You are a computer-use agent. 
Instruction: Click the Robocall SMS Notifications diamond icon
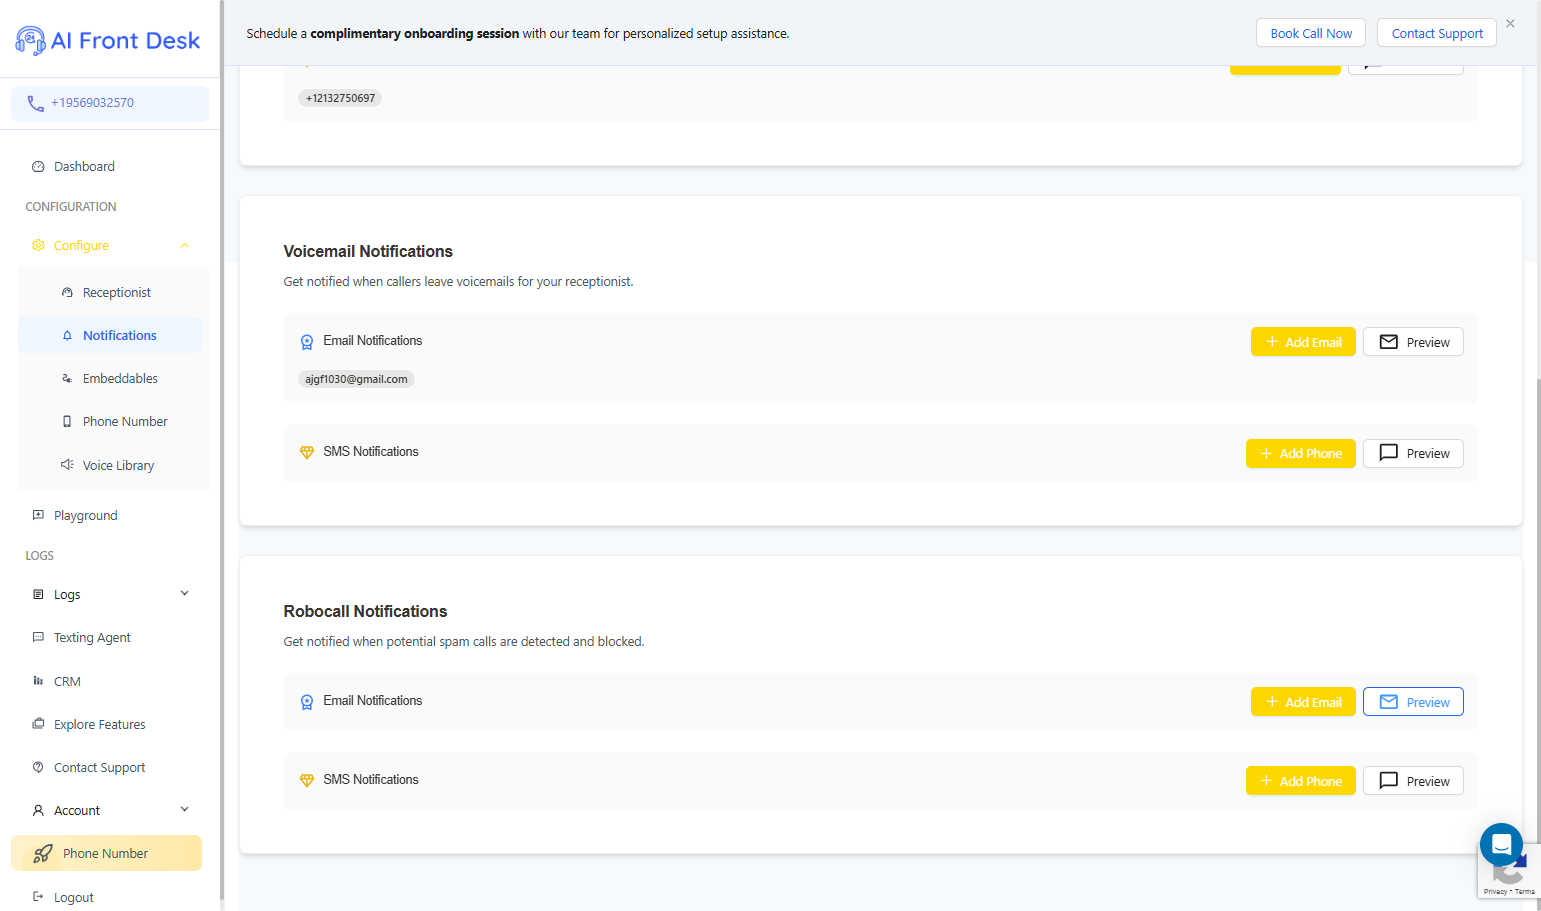coord(307,781)
